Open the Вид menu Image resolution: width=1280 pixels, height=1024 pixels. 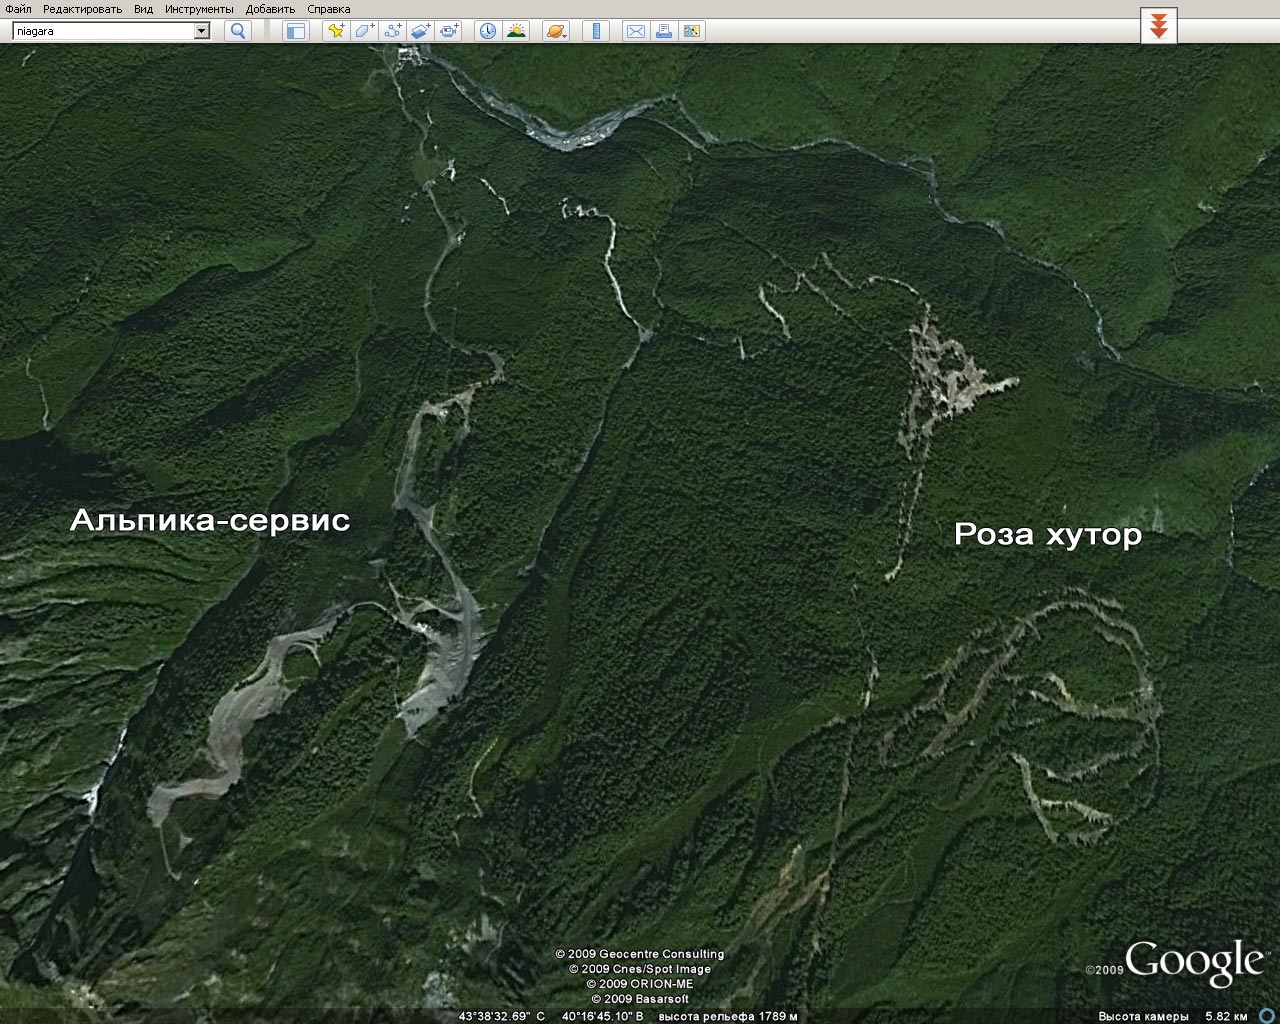coord(144,9)
